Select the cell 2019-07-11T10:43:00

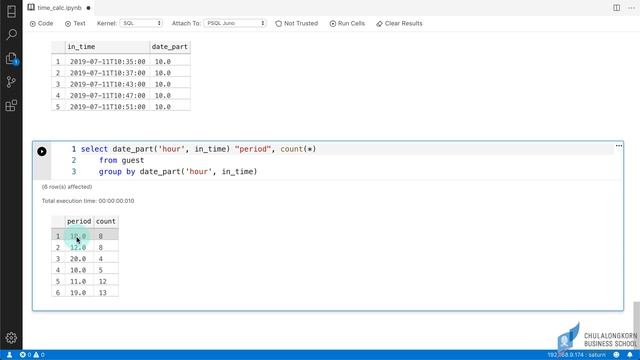tap(107, 84)
